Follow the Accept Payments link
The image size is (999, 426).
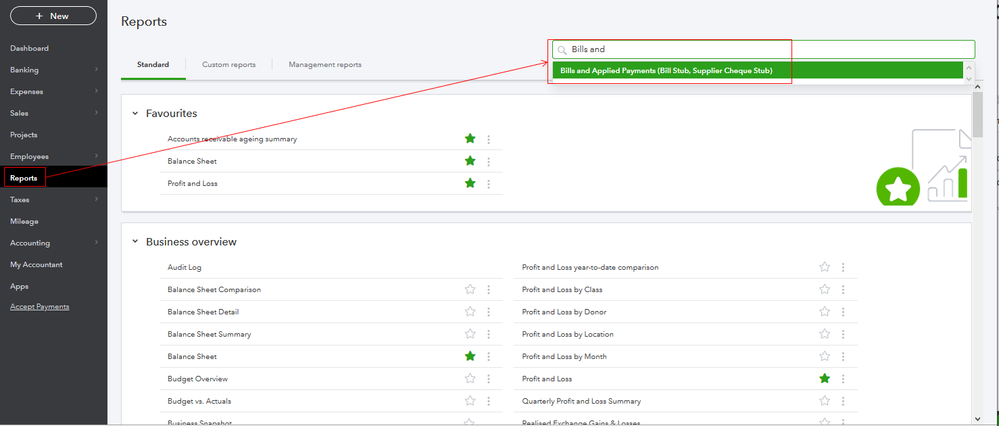coord(40,307)
